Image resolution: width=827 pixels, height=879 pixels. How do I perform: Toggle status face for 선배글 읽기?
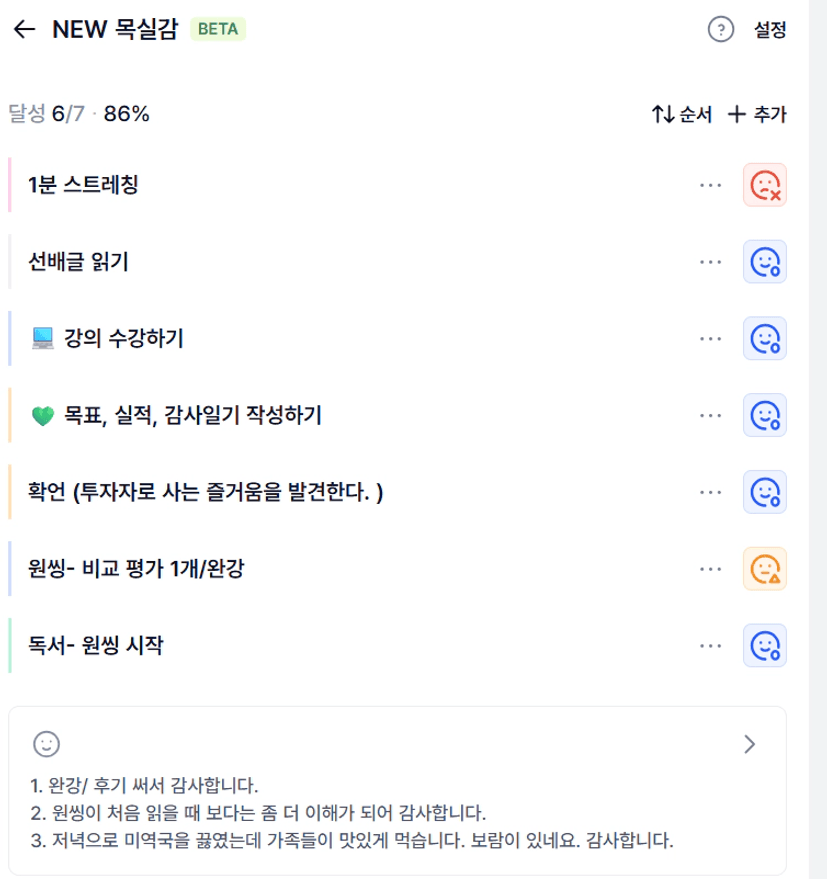tap(765, 262)
